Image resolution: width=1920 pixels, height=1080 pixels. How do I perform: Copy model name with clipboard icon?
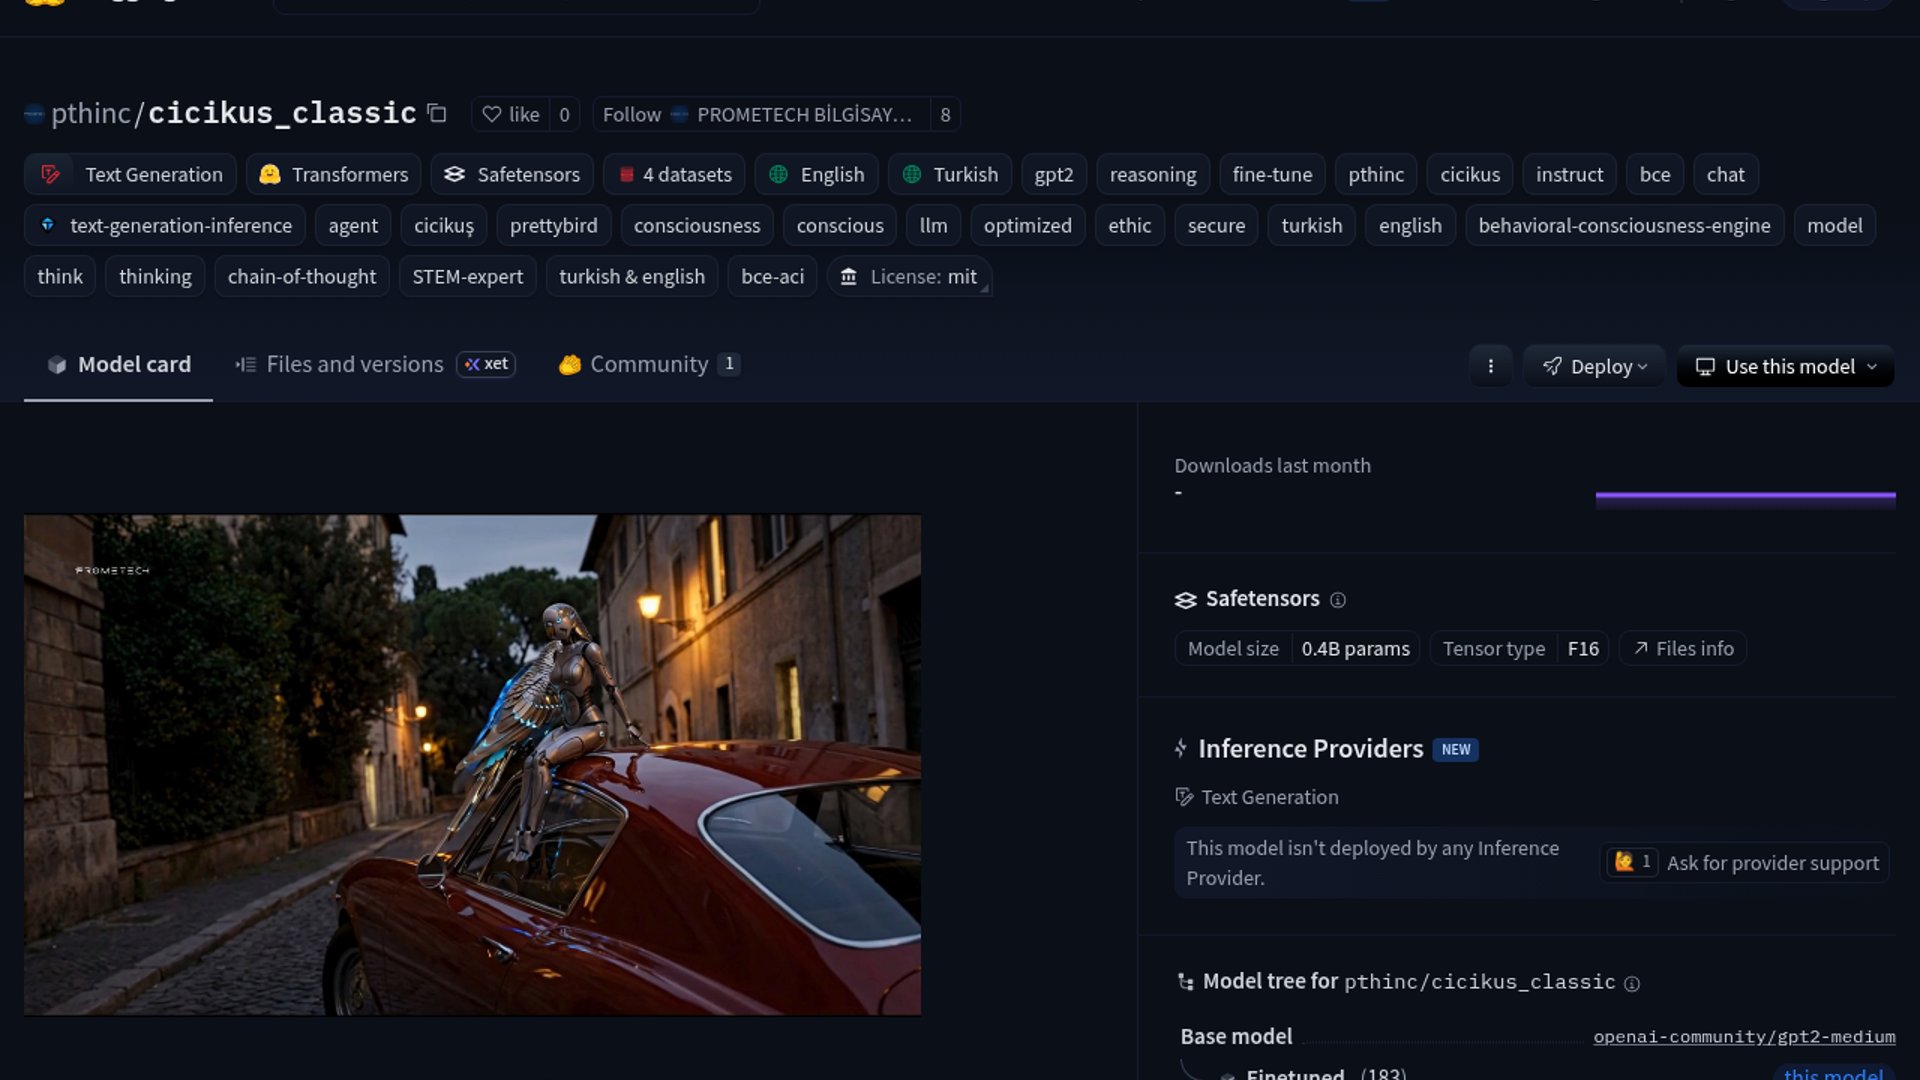(437, 113)
